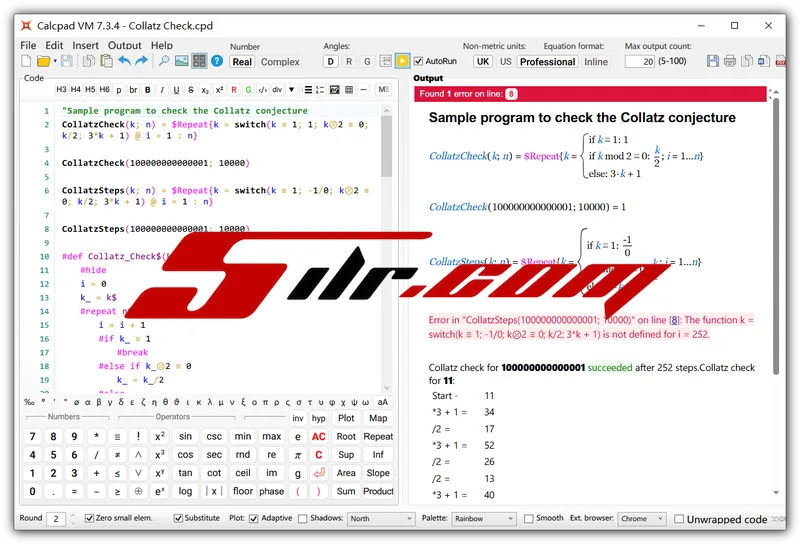Save output with the right-side floppy icon
The image size is (800, 544).
[713, 61]
